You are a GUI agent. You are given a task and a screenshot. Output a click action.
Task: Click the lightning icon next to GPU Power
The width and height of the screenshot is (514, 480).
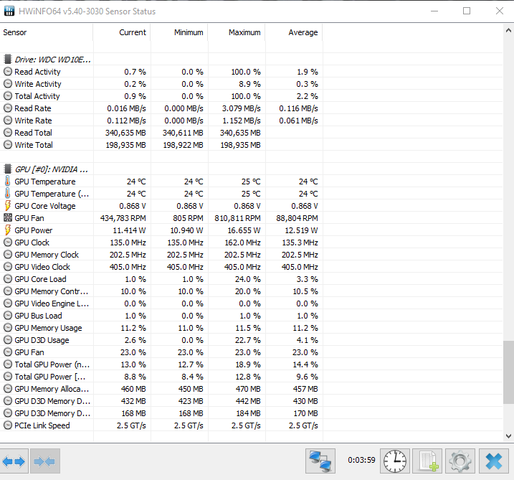point(7,230)
